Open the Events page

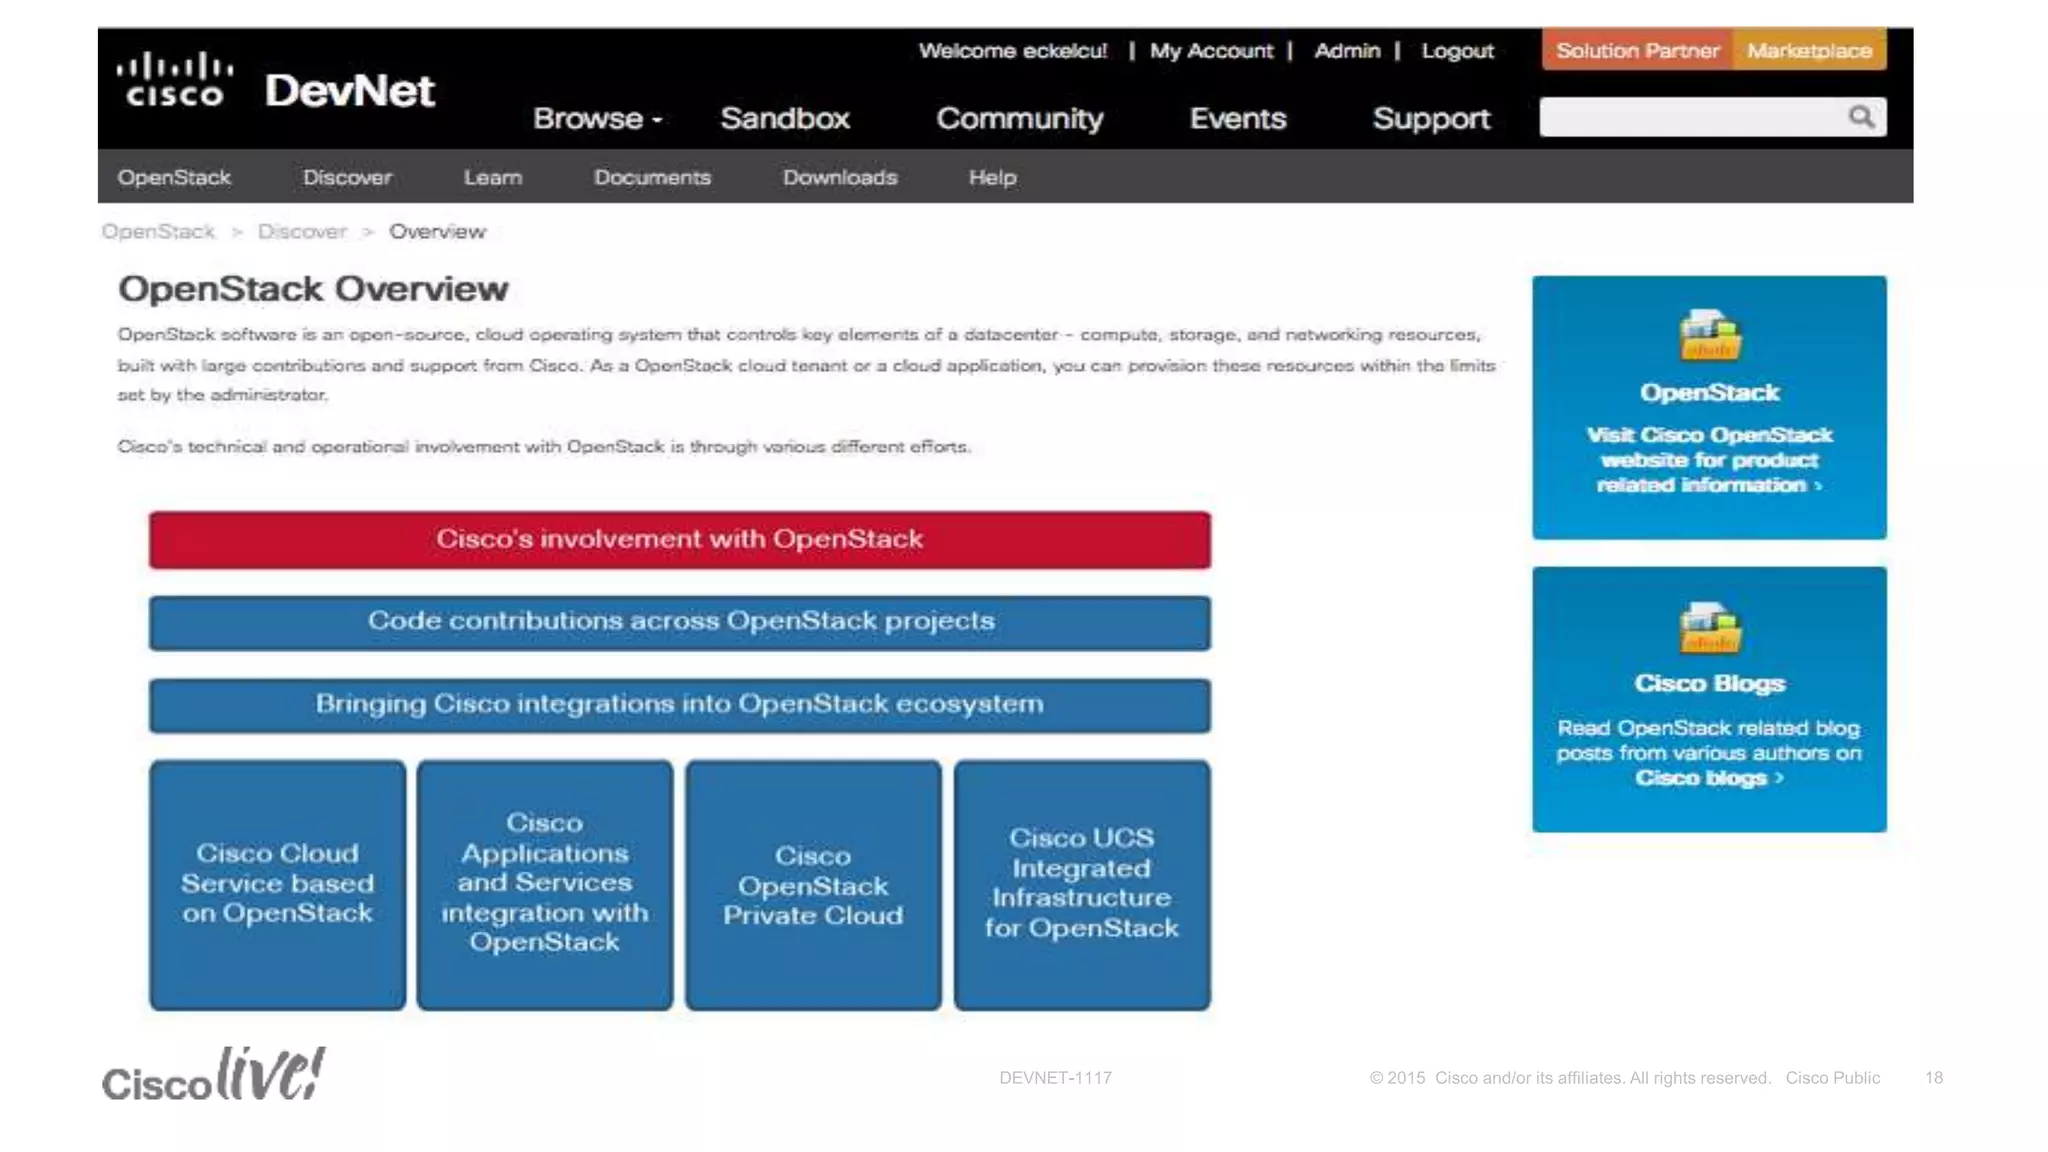click(1237, 118)
